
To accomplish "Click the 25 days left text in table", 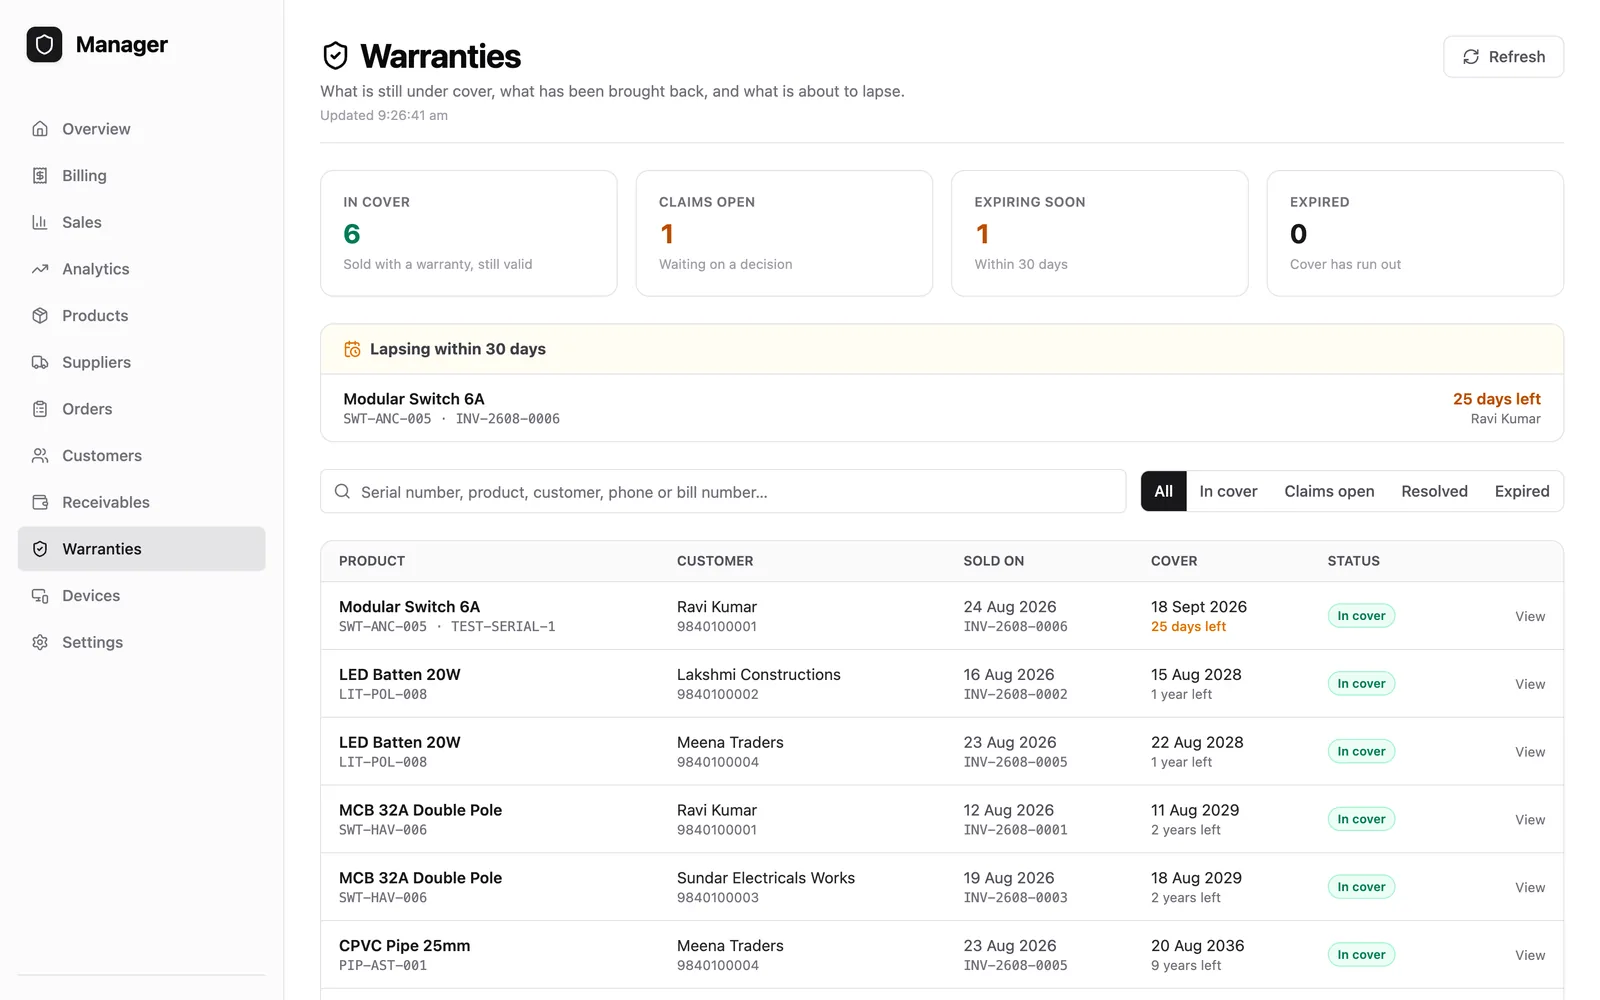I will click(x=1188, y=627).
